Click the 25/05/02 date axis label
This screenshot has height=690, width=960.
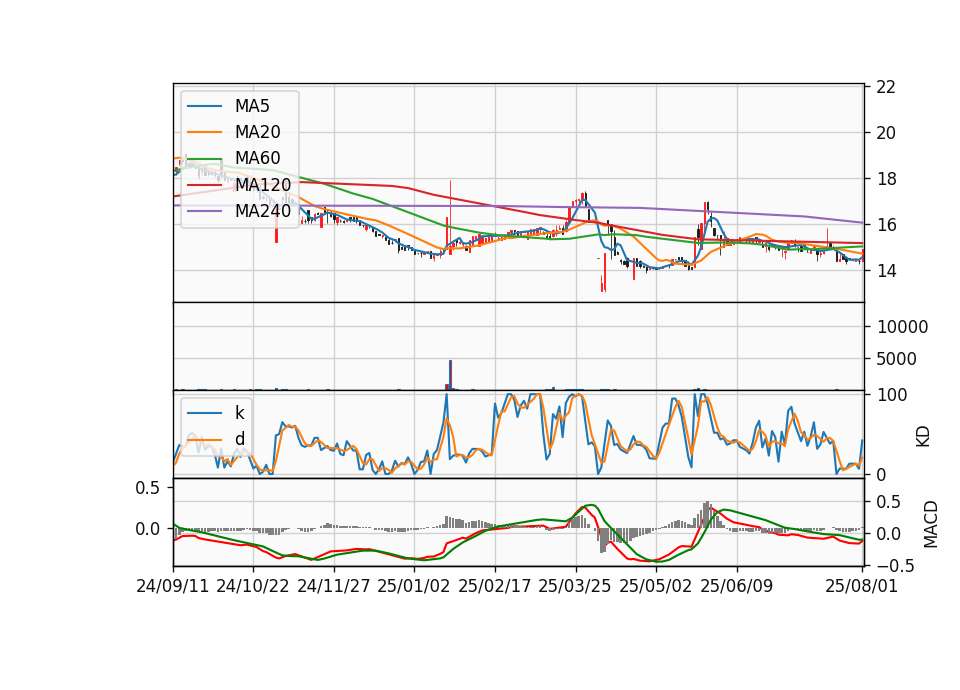(656, 586)
